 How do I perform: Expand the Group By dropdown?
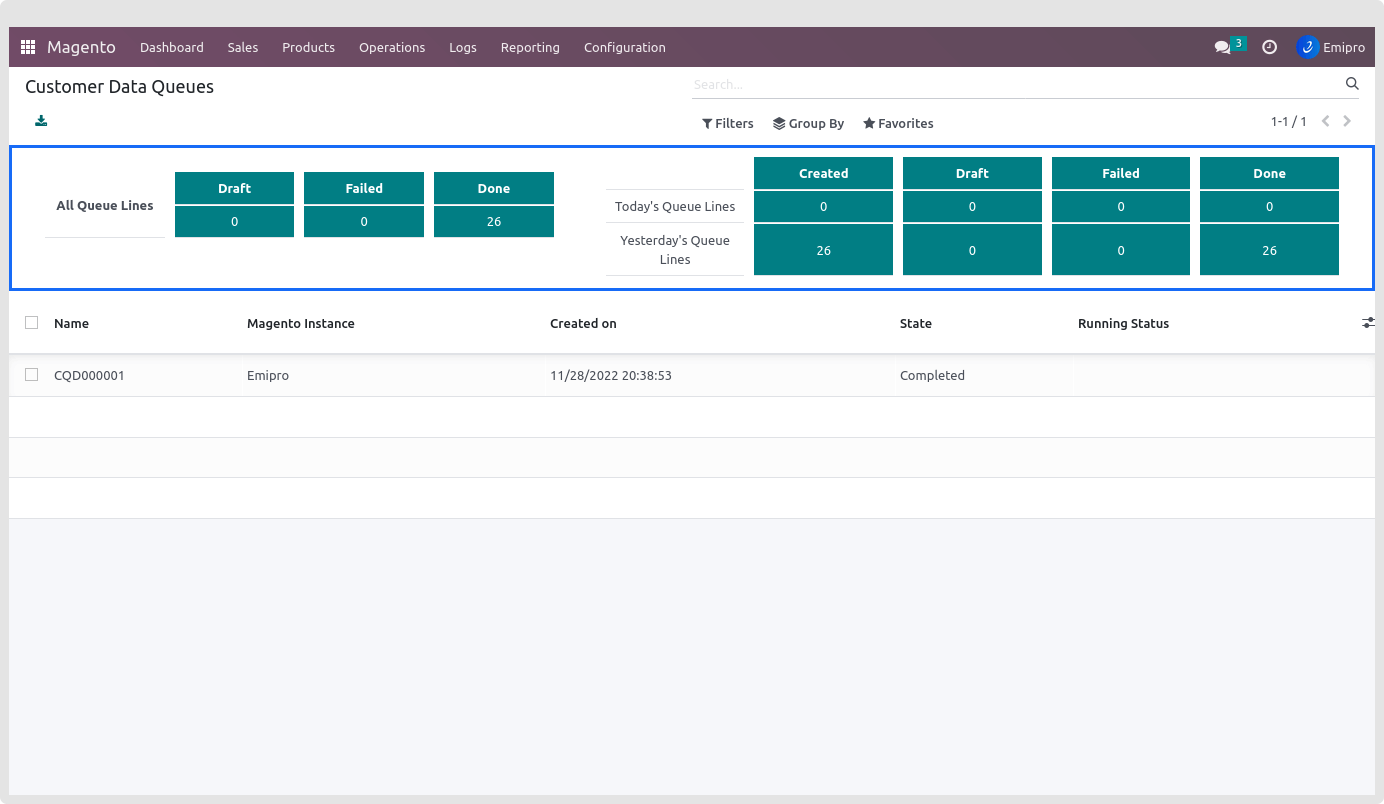coord(808,123)
